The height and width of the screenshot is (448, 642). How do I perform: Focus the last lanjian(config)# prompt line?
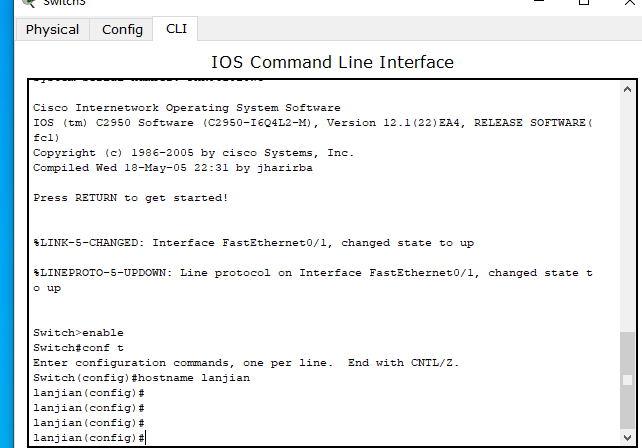coord(89,438)
